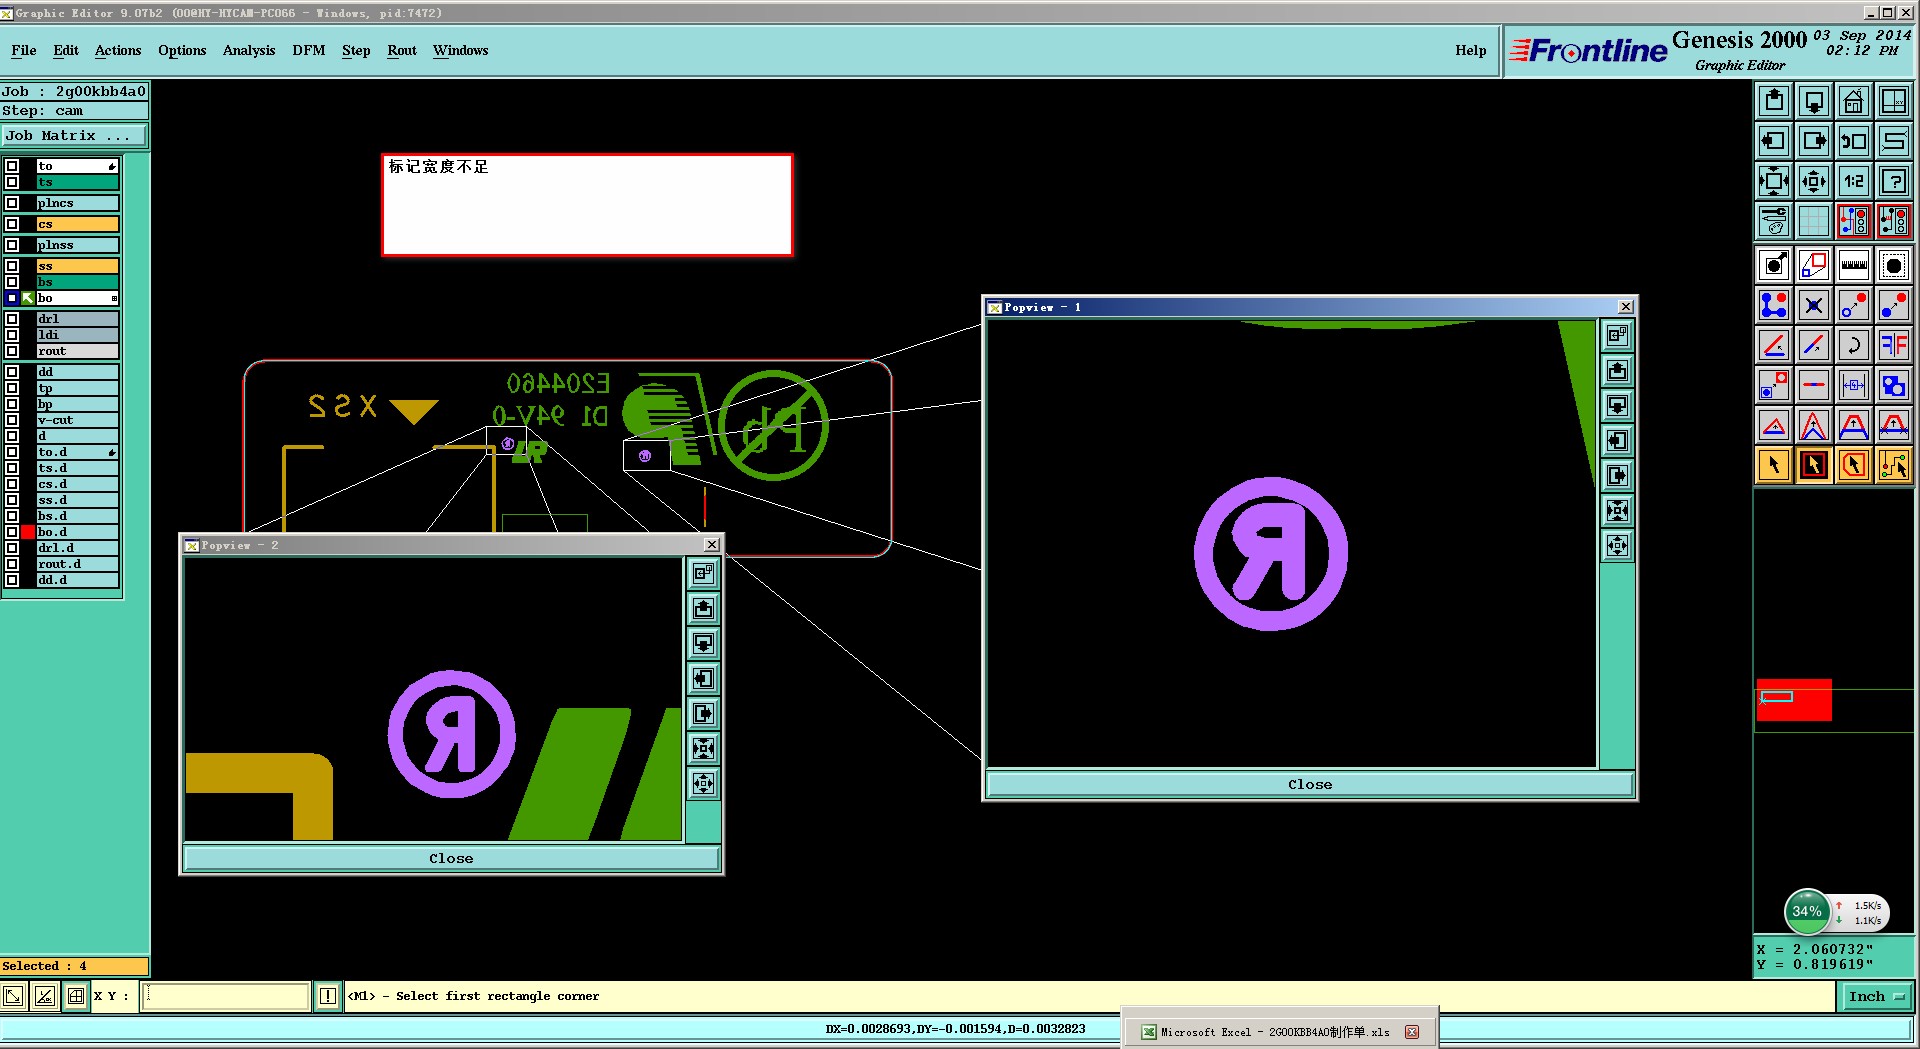Viewport: 1920px width, 1049px height.
Task: Toggle the 'ts' layer checkbox
Action: click(x=12, y=182)
